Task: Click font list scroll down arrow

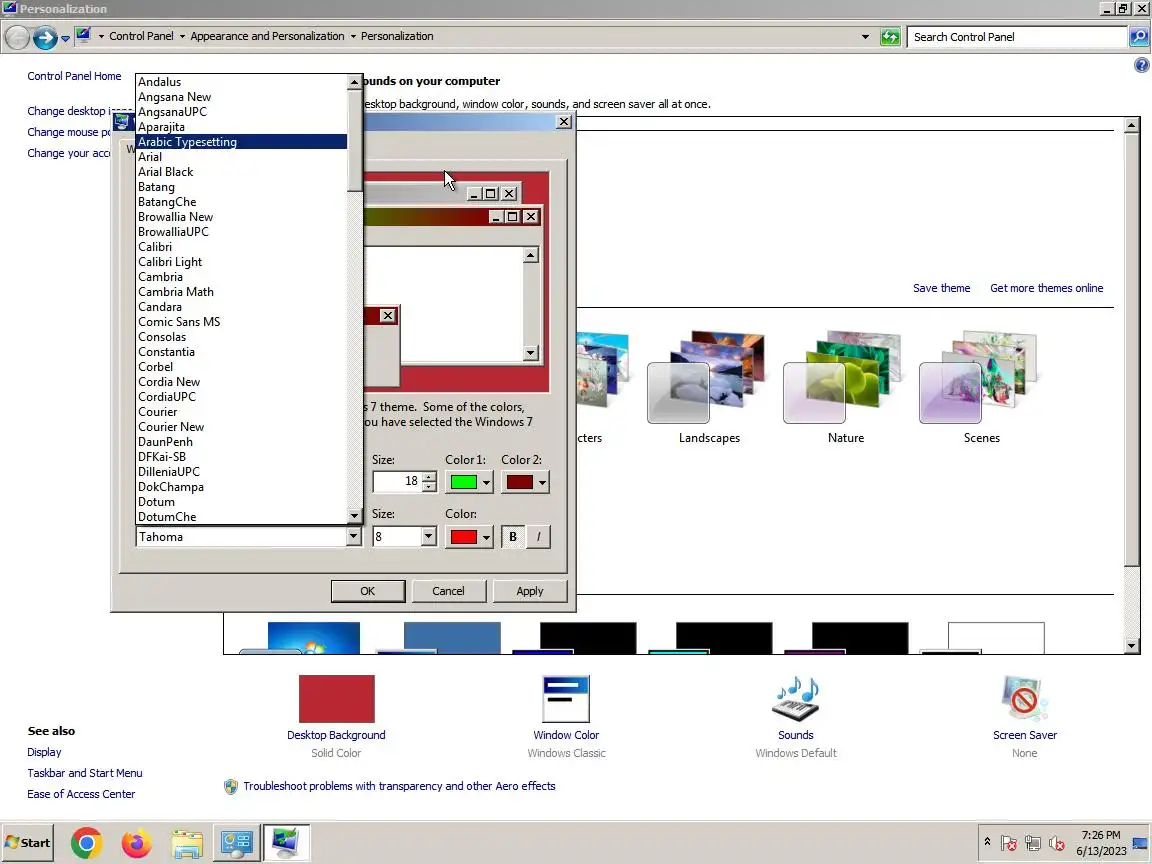Action: coord(354,516)
